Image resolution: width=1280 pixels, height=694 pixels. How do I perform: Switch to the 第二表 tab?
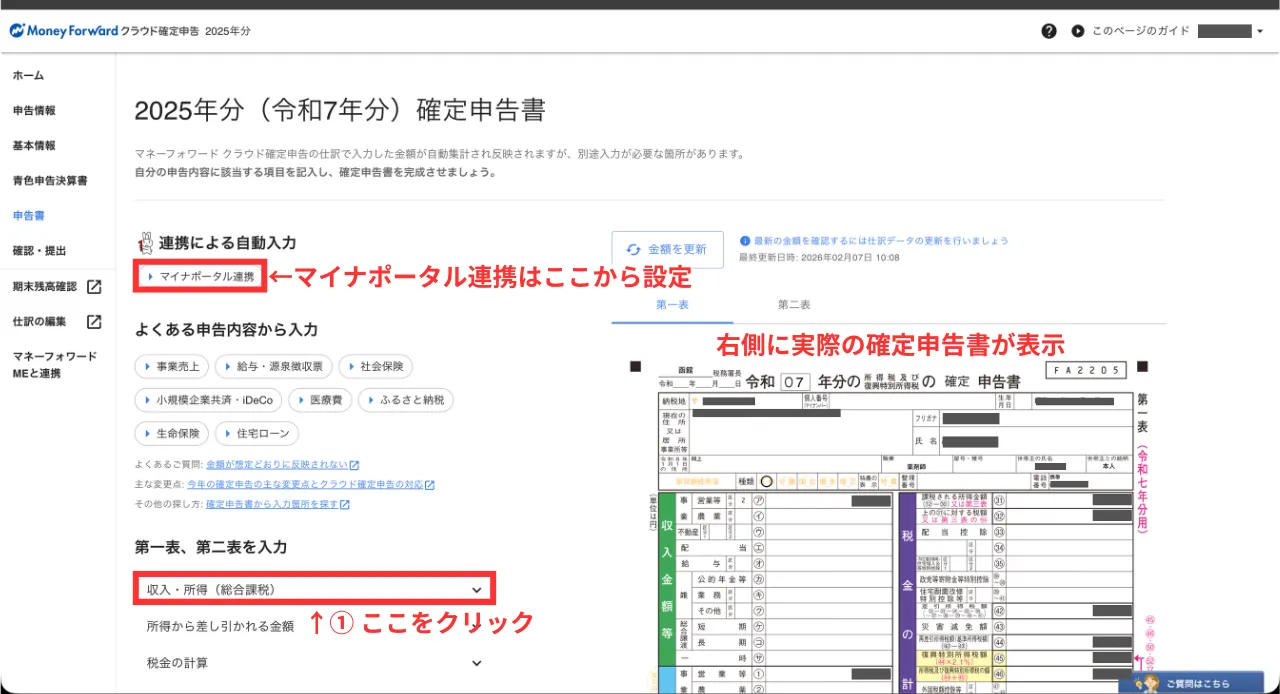[794, 305]
